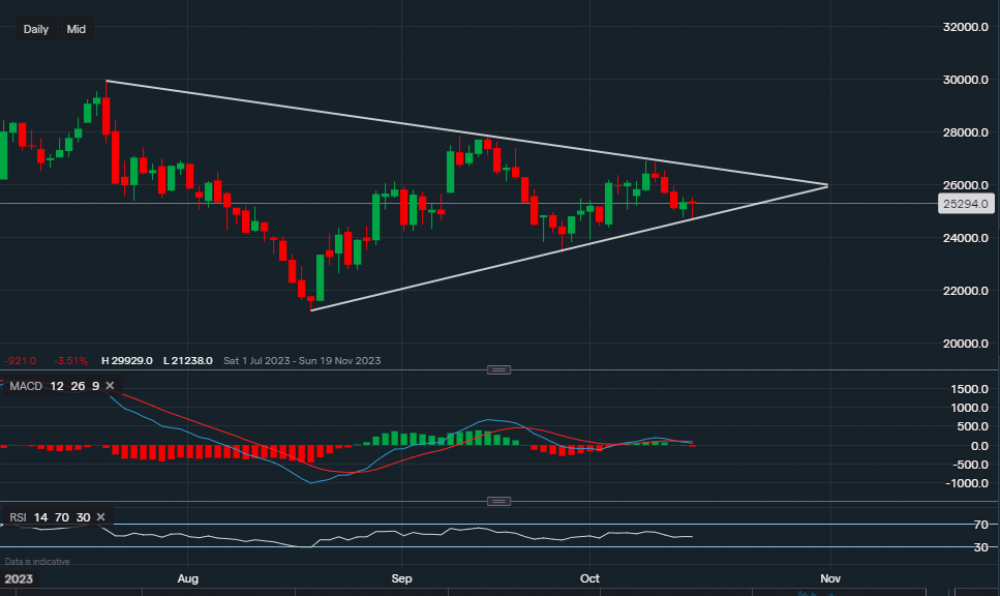
Task: Click the Nov marker on the time axis
Action: [829, 579]
